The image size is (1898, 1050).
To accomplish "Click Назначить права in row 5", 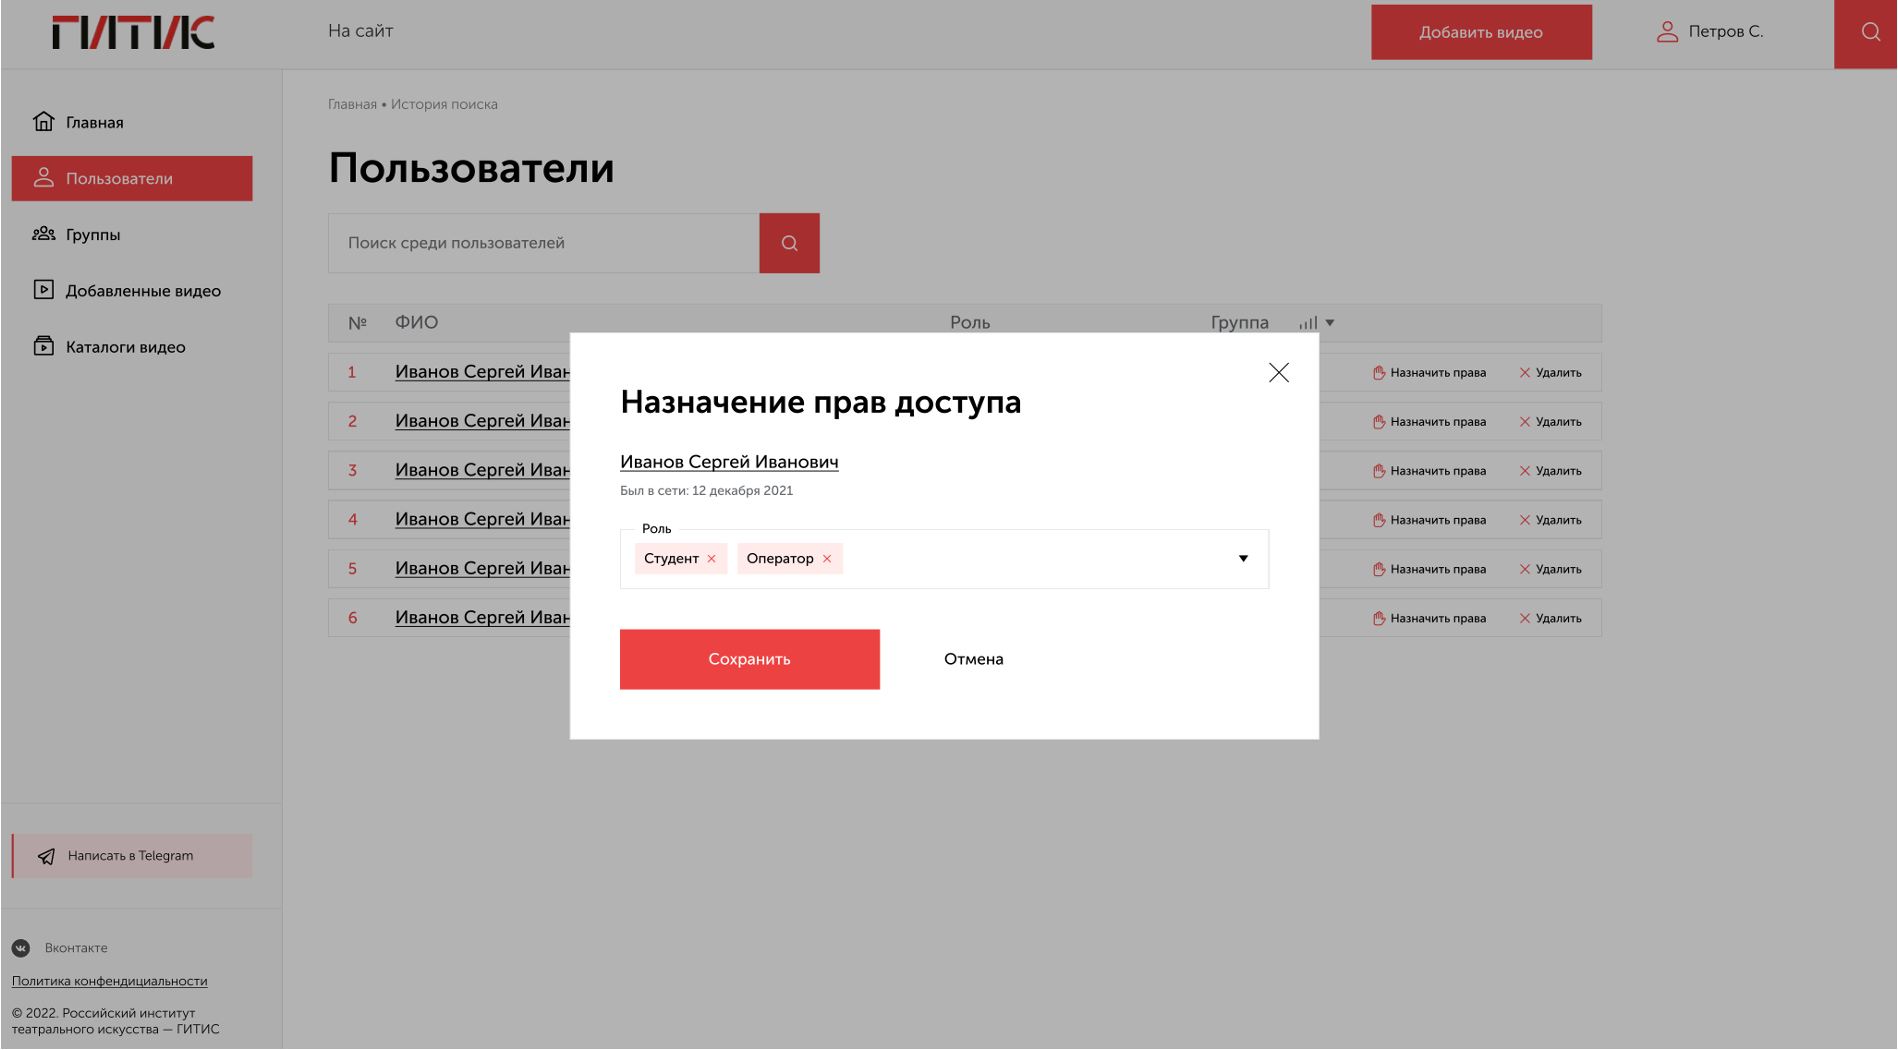I will click(x=1429, y=569).
